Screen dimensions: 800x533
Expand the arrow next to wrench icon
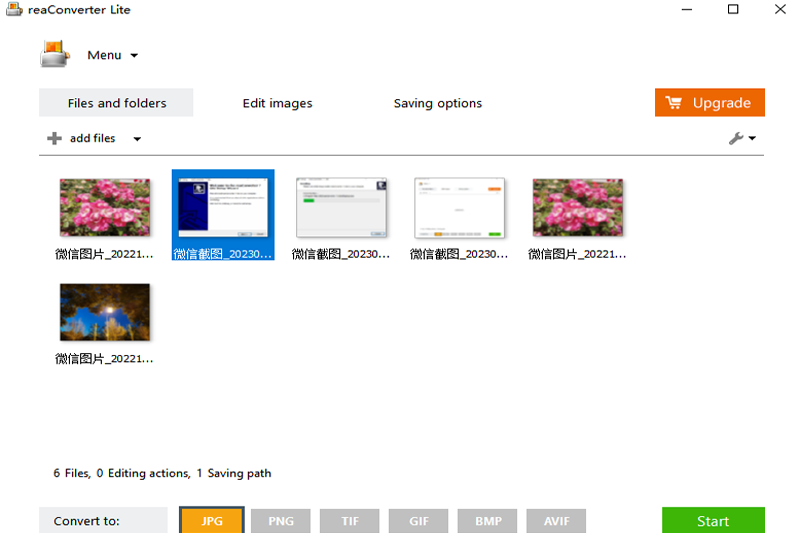pyautogui.click(x=752, y=138)
